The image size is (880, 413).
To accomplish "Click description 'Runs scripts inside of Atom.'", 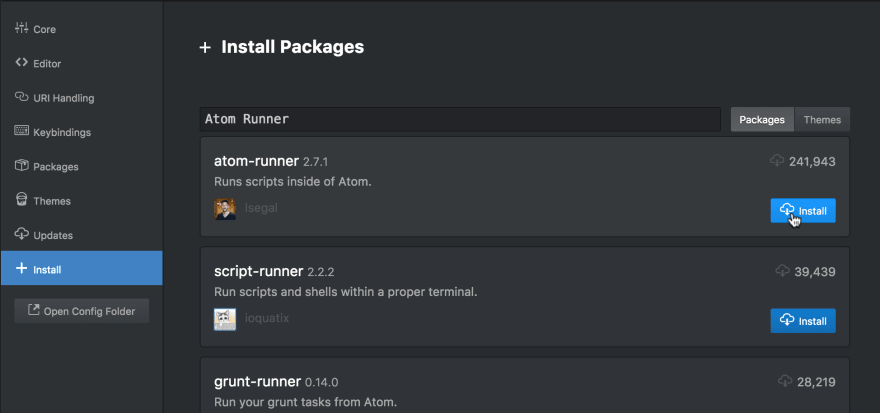I will click(x=293, y=182).
